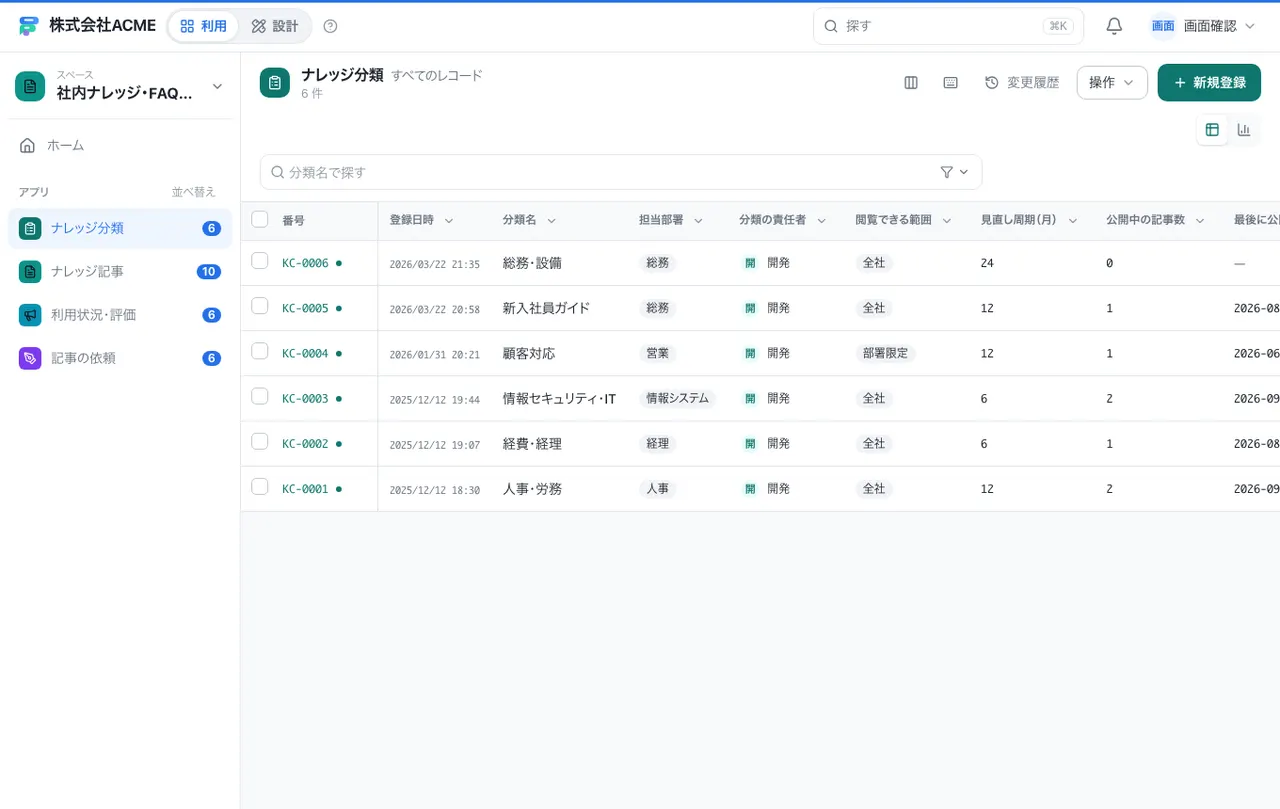
Task: Open the 登録日時 column sort menu
Action: [x=449, y=220]
